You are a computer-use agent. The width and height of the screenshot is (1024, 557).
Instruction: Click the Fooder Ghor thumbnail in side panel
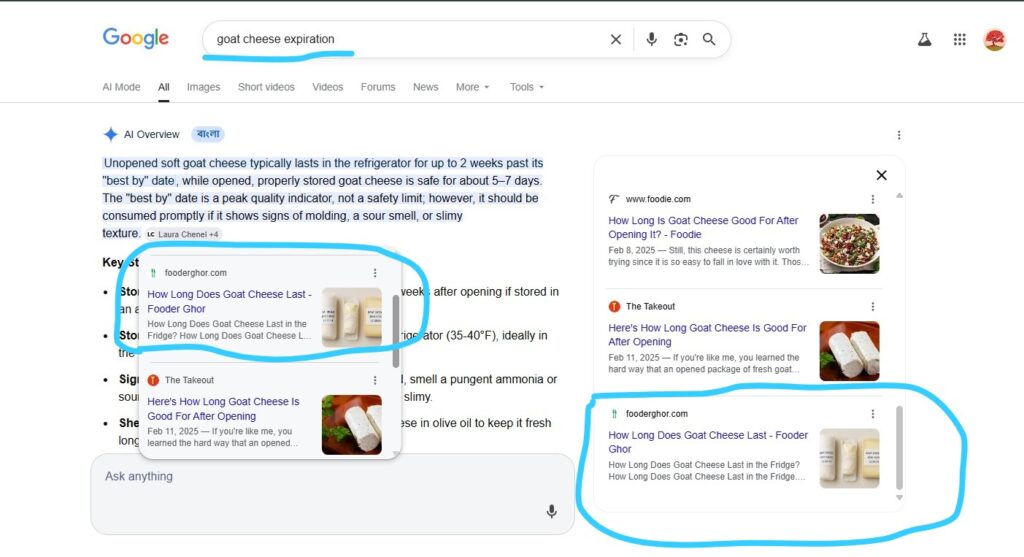849,458
